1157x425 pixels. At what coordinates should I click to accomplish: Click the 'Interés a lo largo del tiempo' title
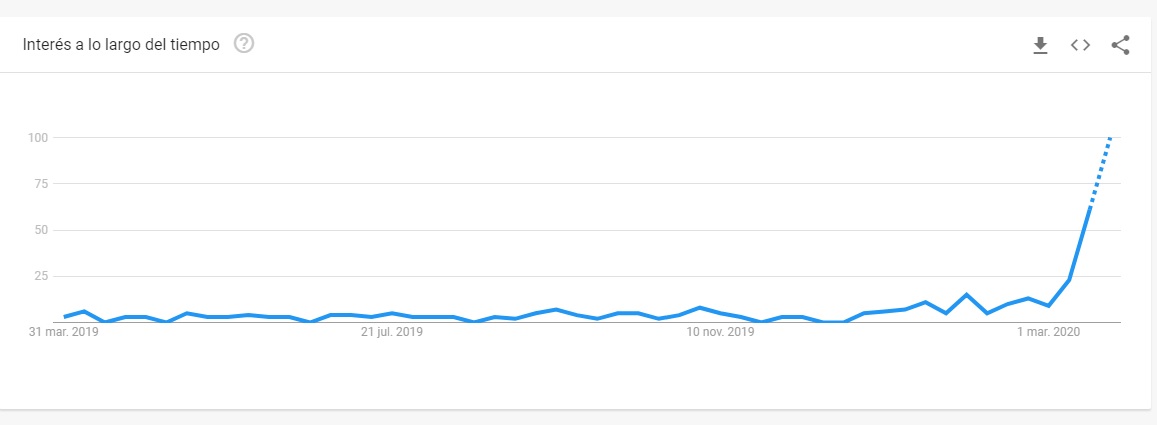coord(121,45)
